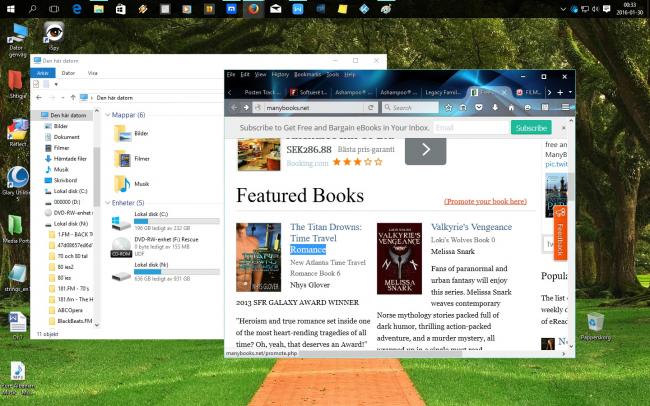Open the Musik folder under Mappar
The width and height of the screenshot is (650, 406).
tap(131, 184)
